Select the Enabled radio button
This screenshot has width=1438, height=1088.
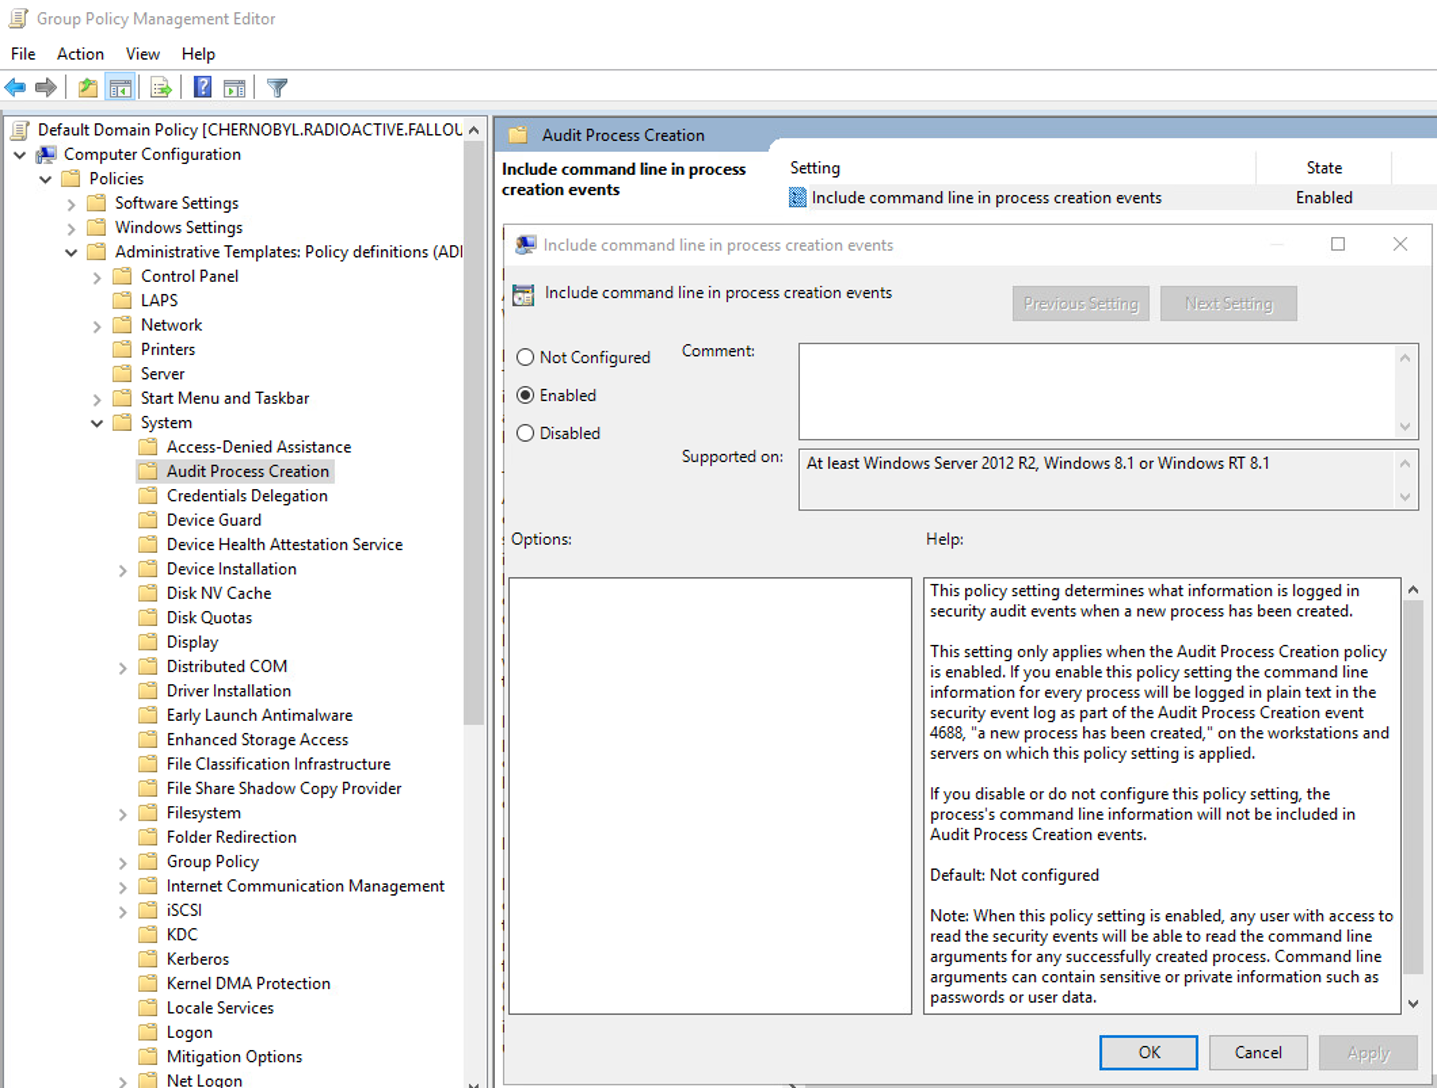[x=525, y=395]
